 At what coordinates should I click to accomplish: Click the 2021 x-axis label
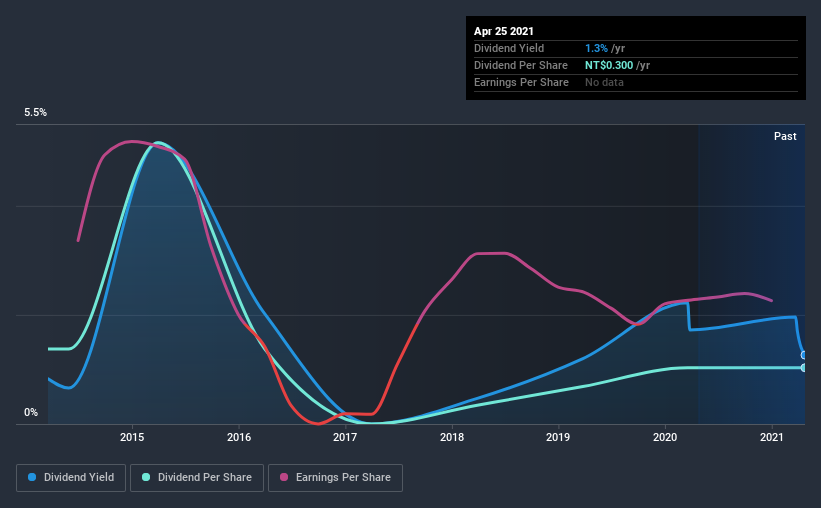(772, 437)
